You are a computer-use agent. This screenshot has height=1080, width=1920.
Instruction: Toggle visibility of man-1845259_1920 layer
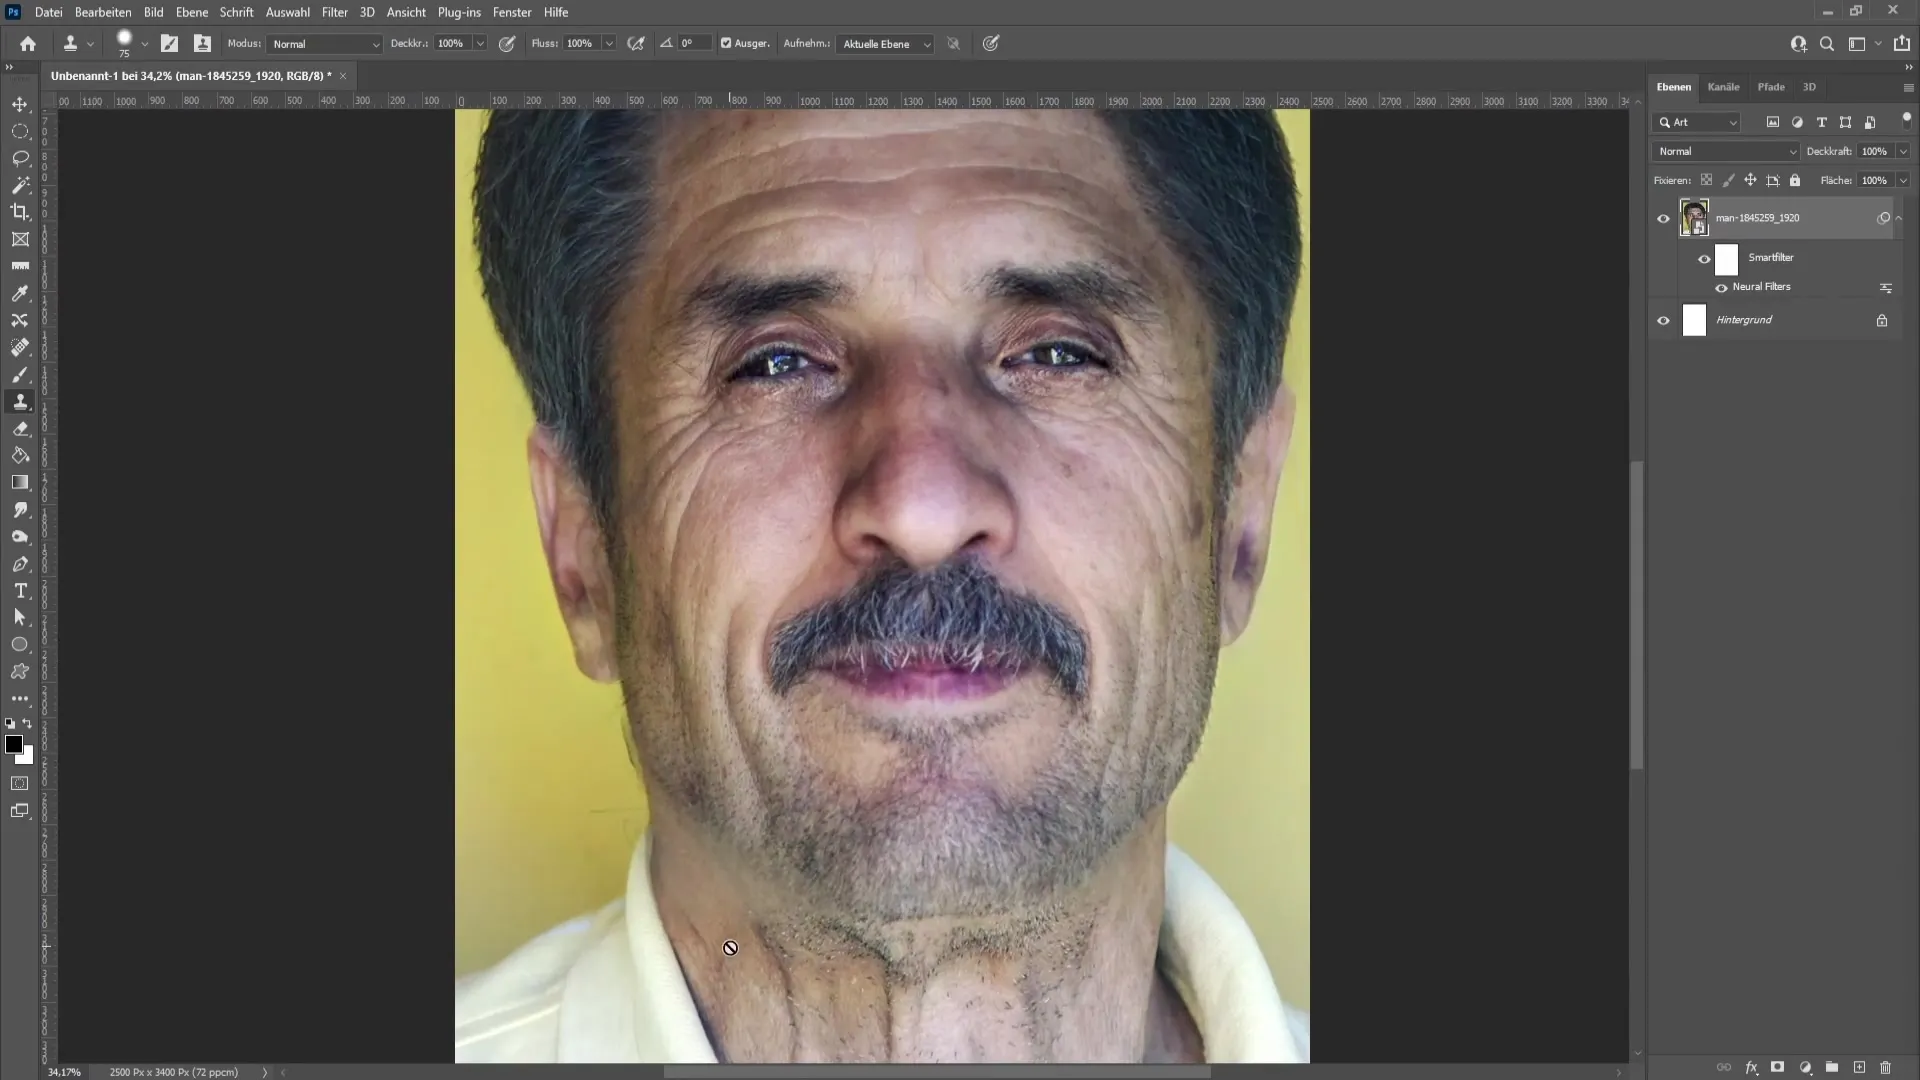coord(1663,218)
